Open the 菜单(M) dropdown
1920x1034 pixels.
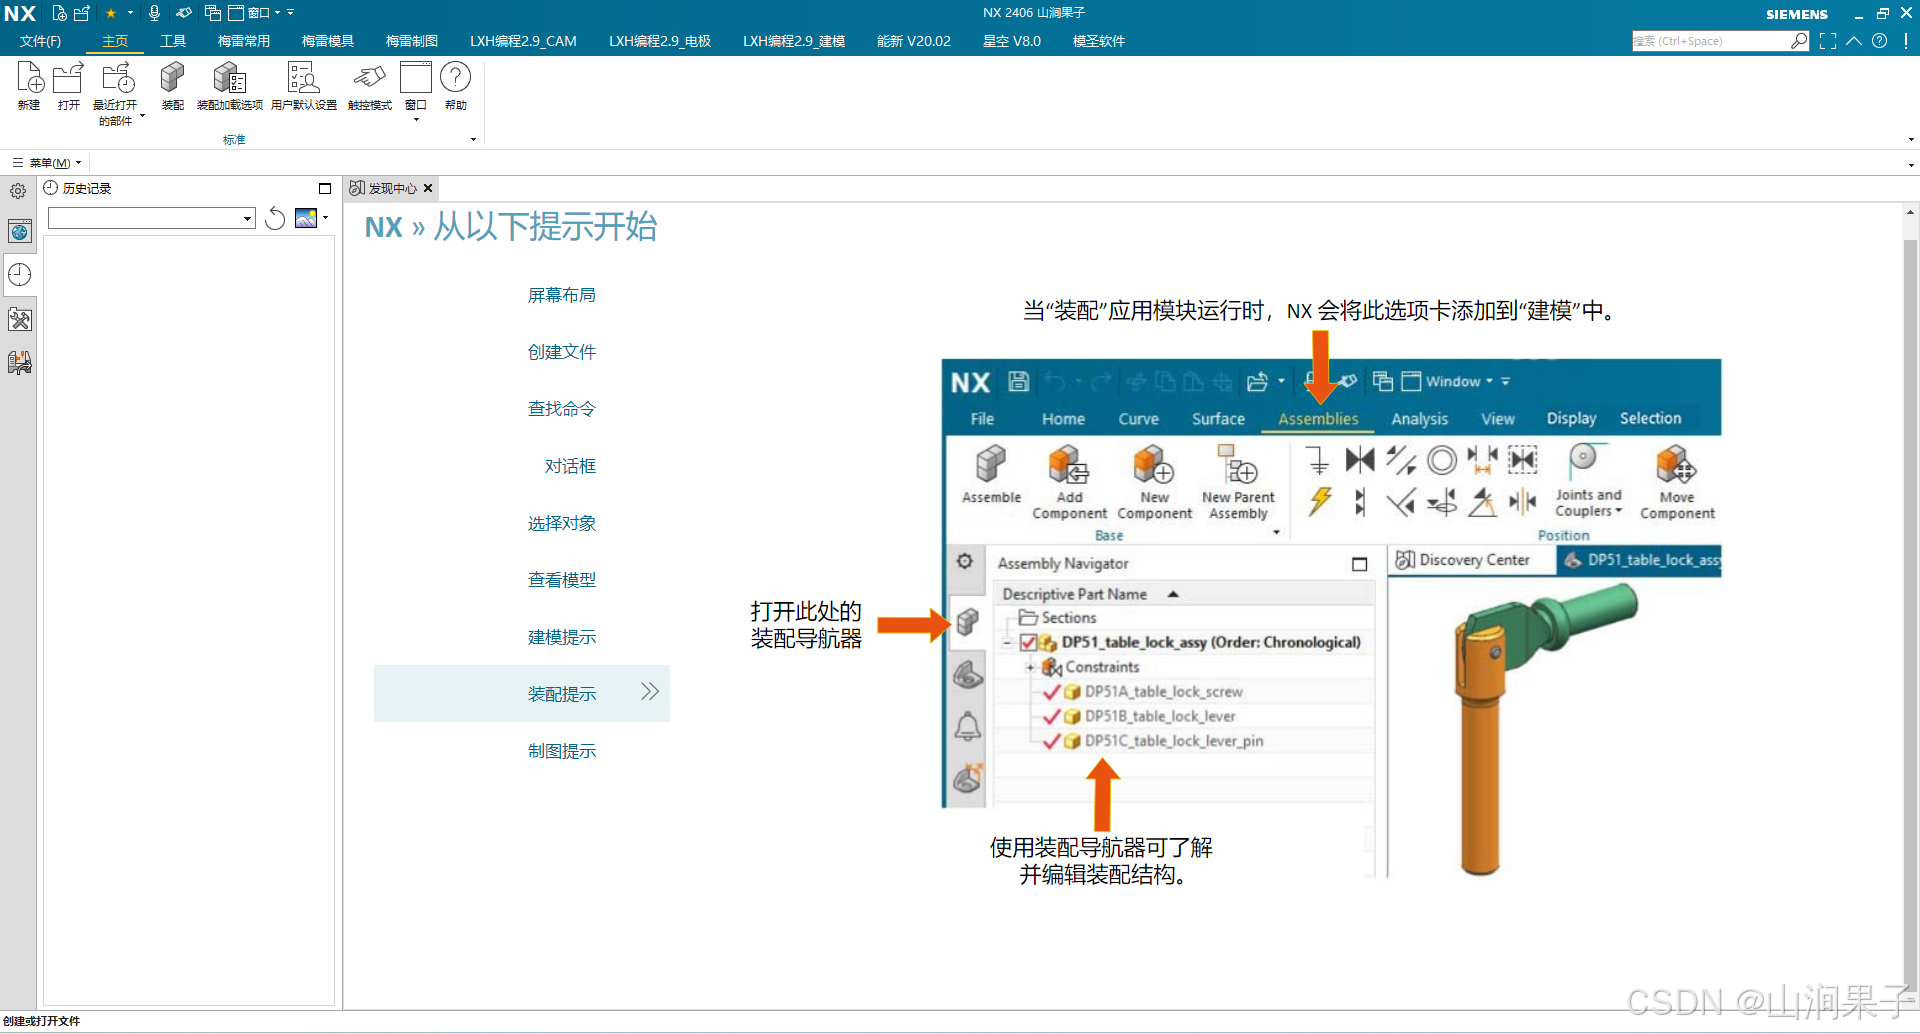pos(47,163)
